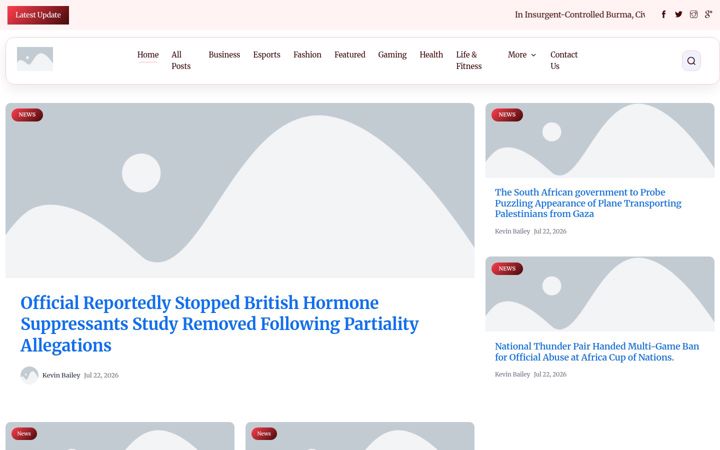Image resolution: width=720 pixels, height=450 pixels.
Task: Open the South African government plane article
Action: pyautogui.click(x=588, y=203)
